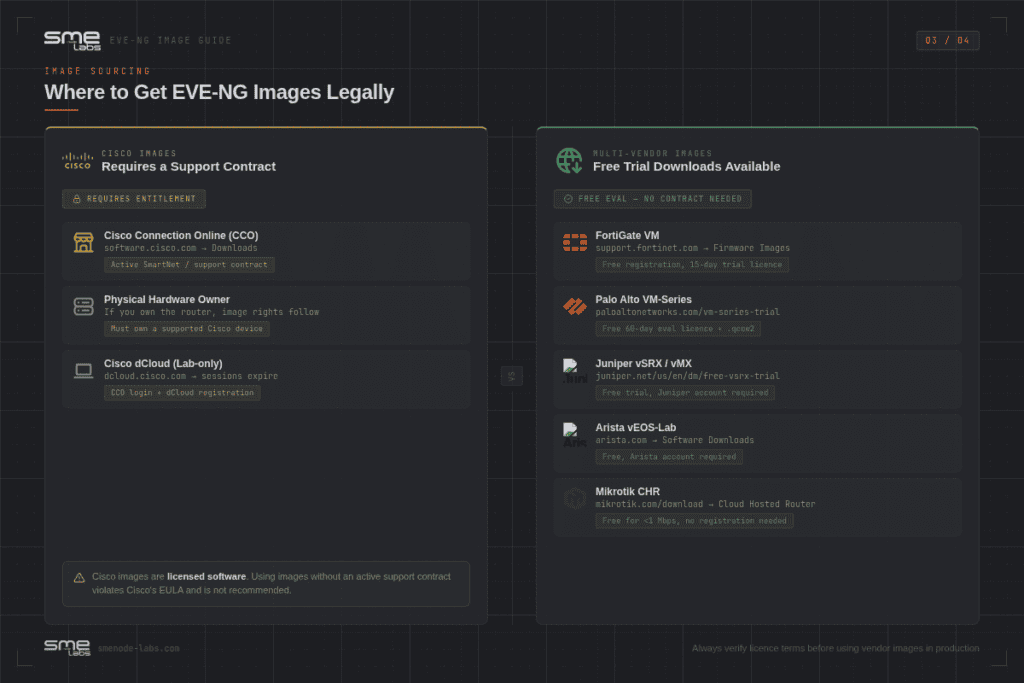Click the 'smenode-labs.com' footer text
Viewport: 1024px width, 683px height.
(x=138, y=648)
